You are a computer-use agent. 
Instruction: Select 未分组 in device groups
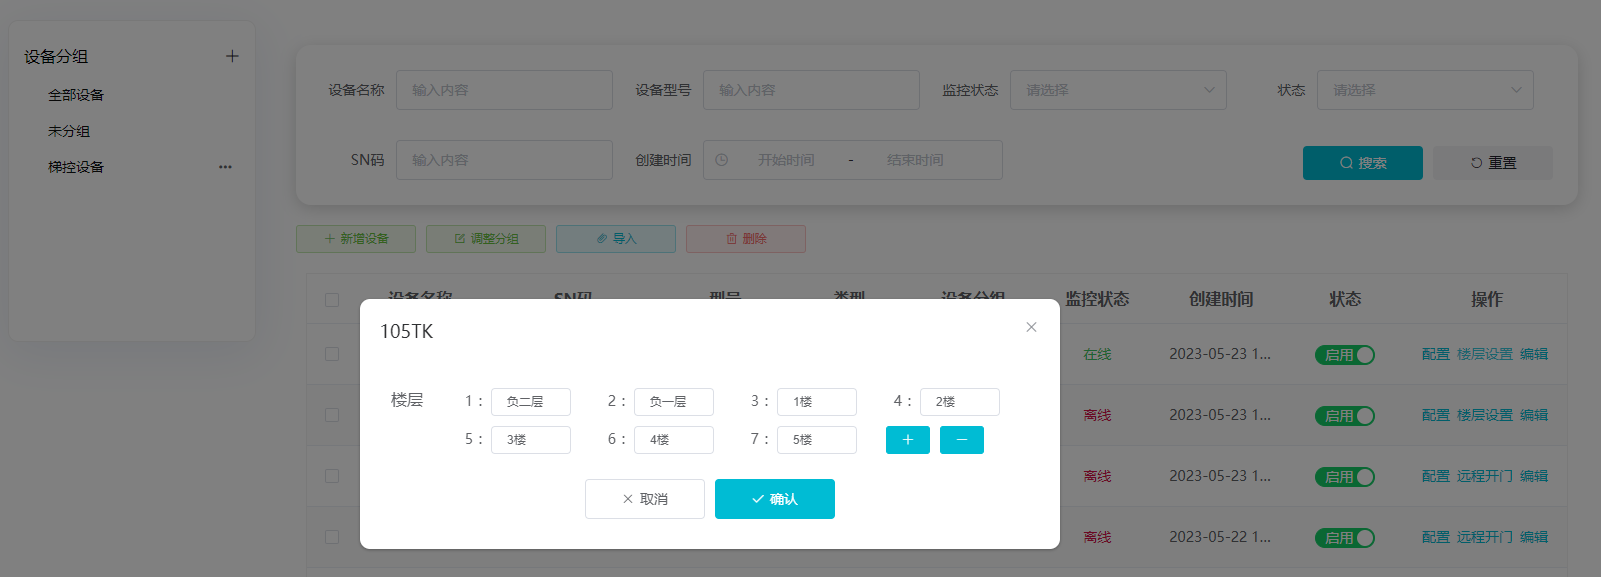point(69,131)
